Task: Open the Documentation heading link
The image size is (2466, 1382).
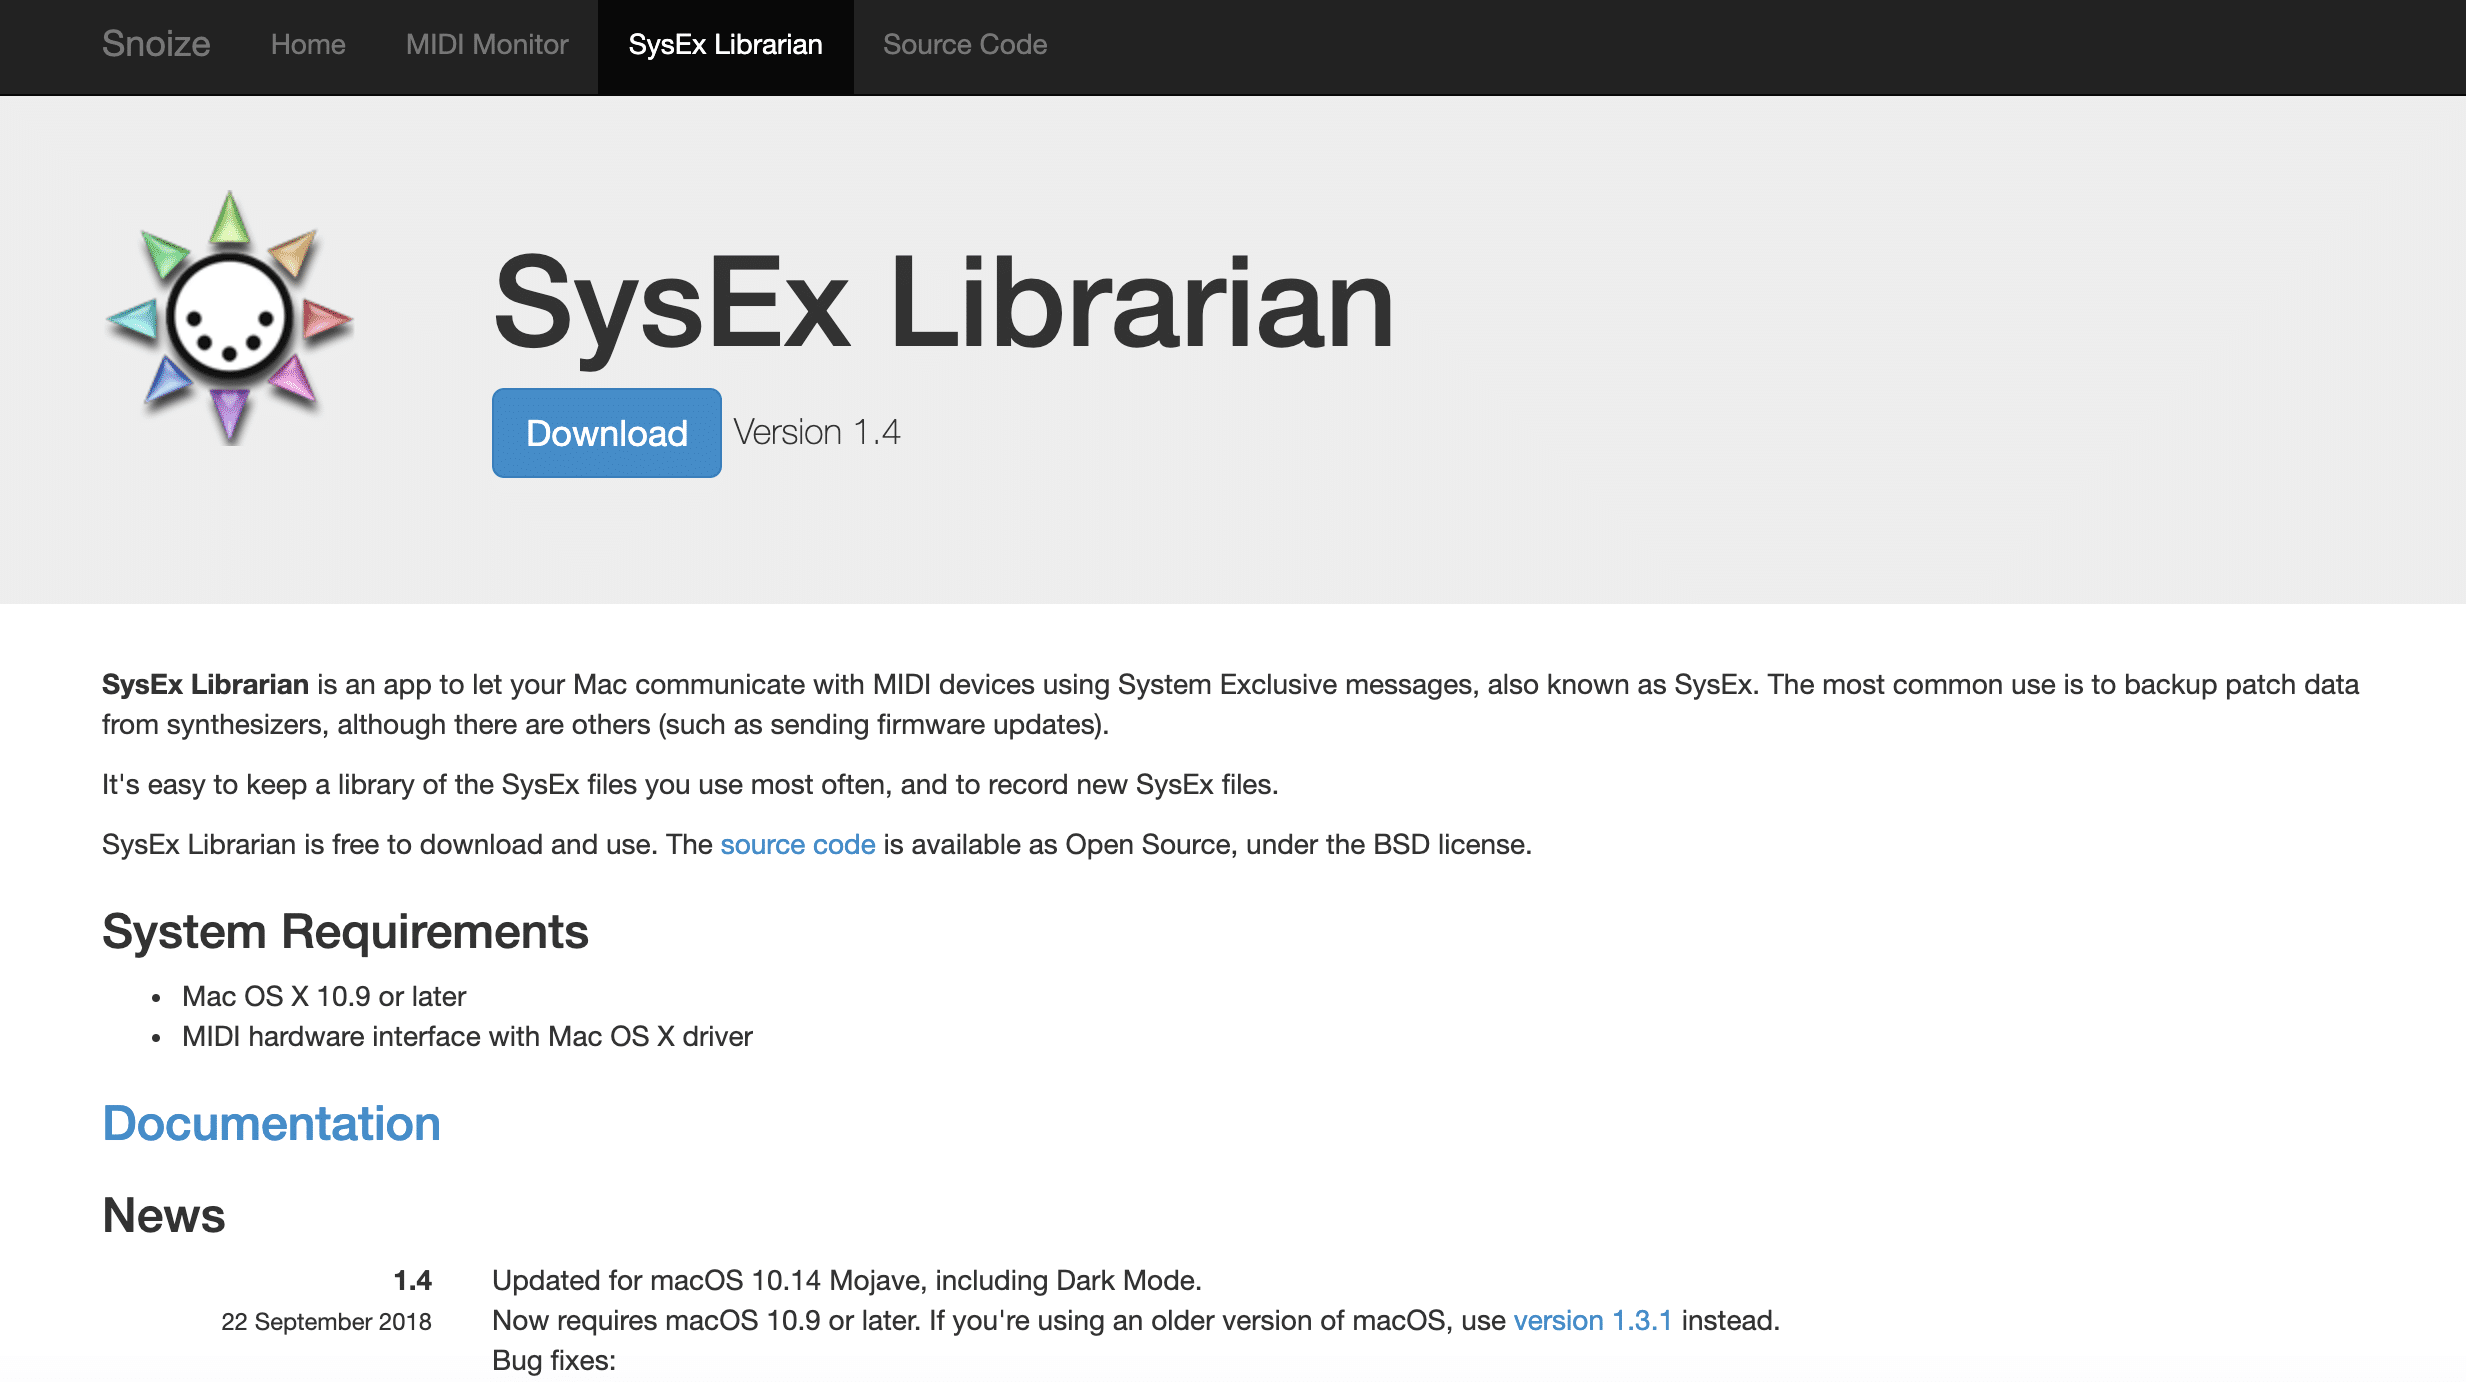Action: coord(272,1123)
